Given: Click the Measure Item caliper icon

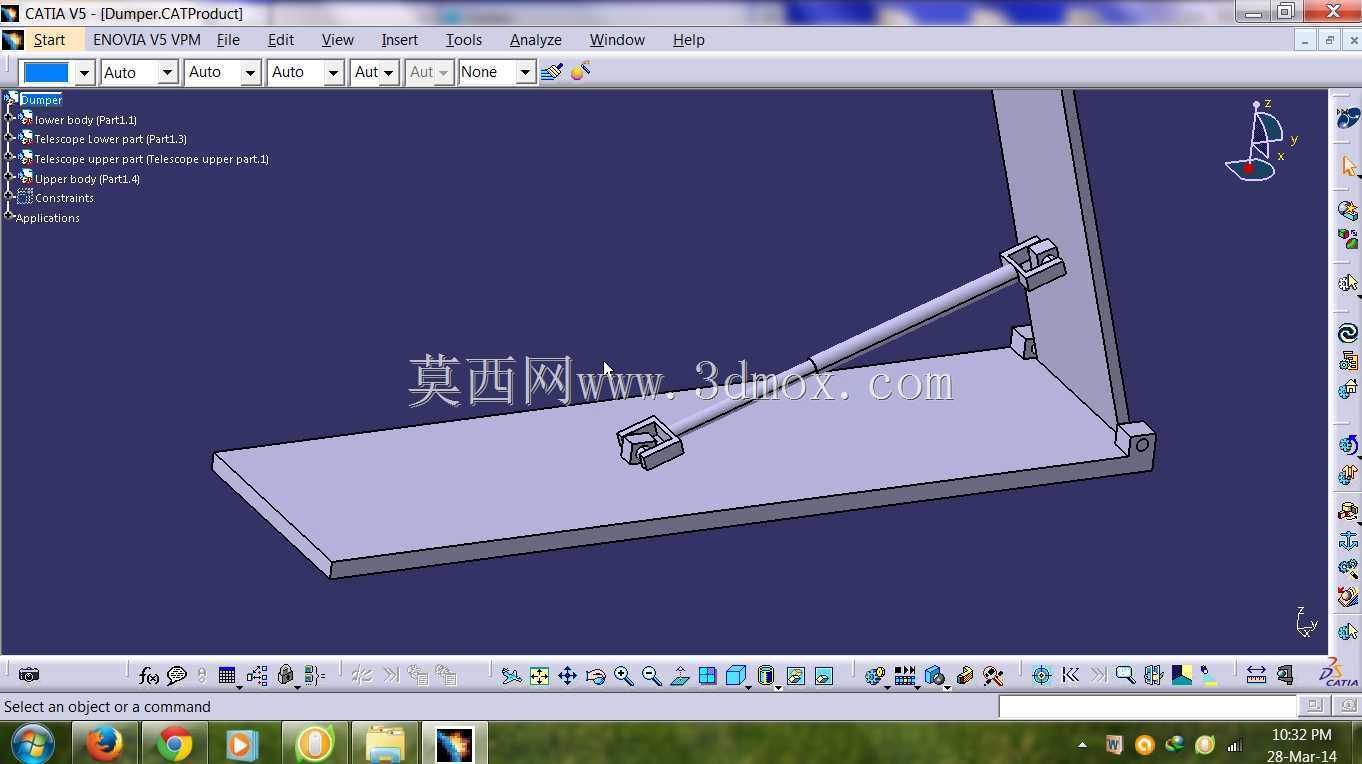Looking at the screenshot, I should click(x=1285, y=676).
